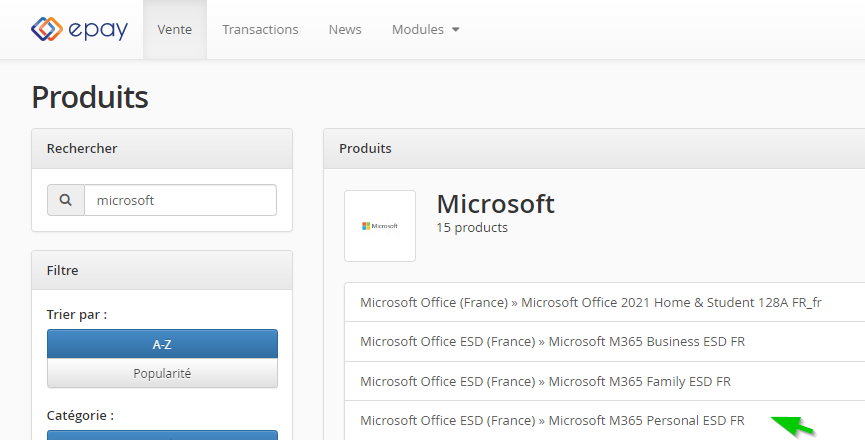Select Microsoft M365 Business ESD FR
This screenshot has width=865, height=440.
605,342
